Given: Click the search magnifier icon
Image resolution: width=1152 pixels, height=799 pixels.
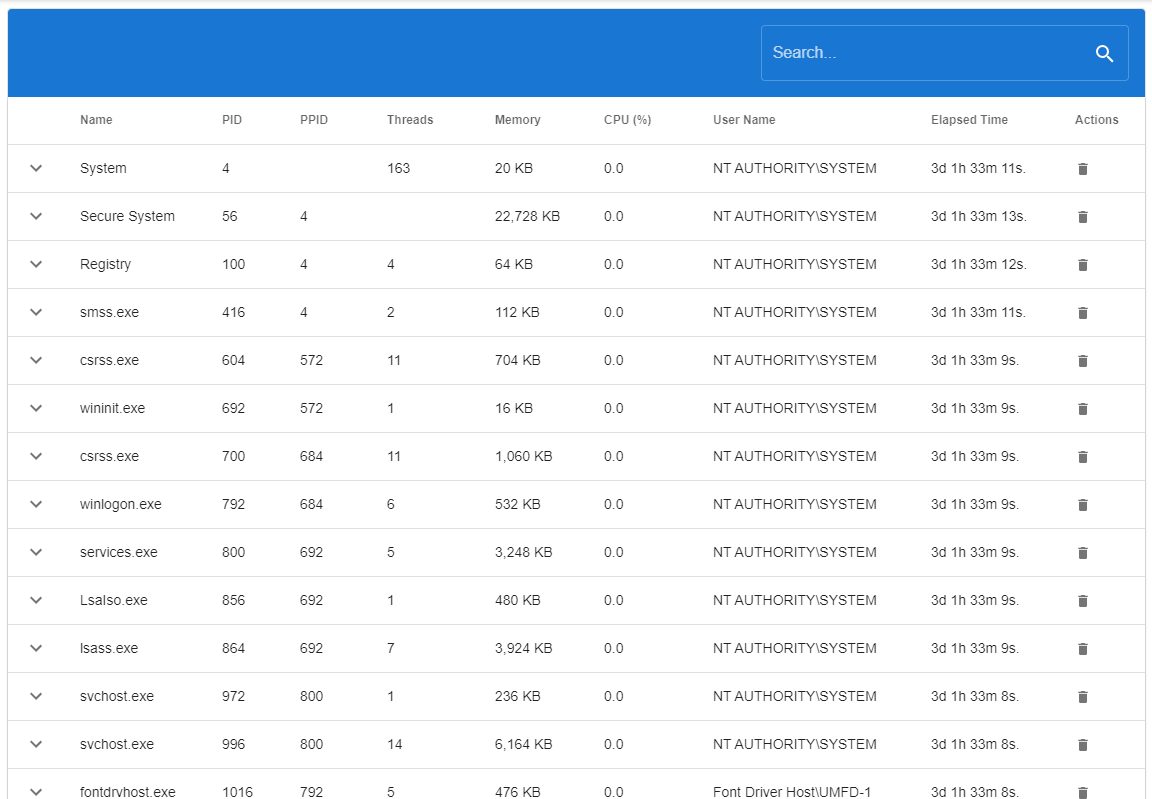Looking at the screenshot, I should click(1104, 53).
